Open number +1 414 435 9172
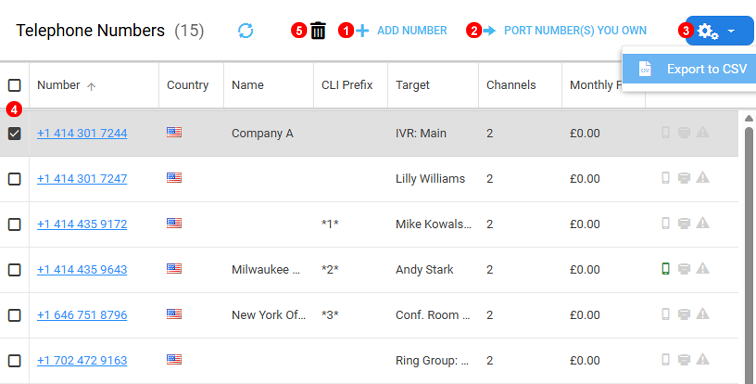The width and height of the screenshot is (756, 384). pos(82,224)
